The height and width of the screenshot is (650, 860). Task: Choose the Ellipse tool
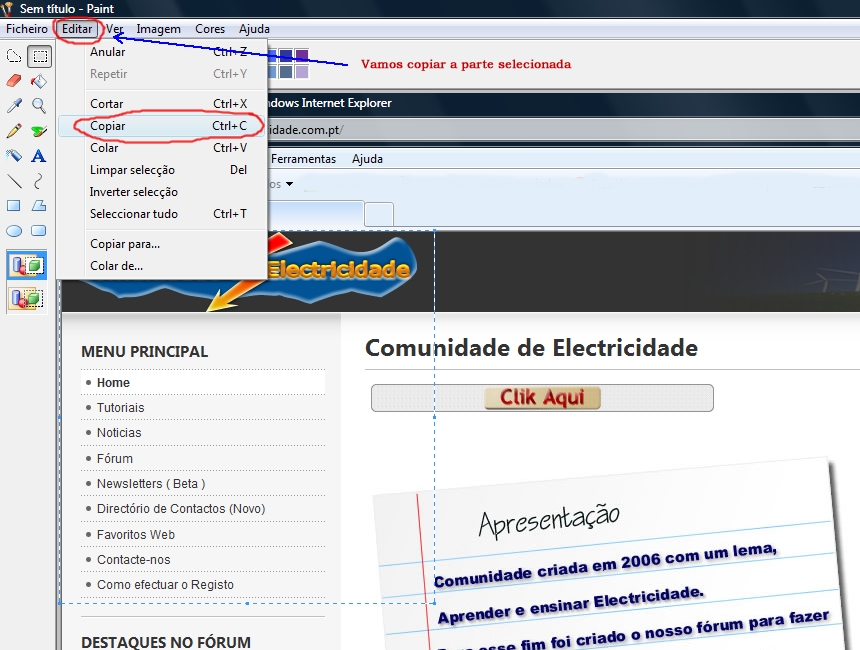14,230
